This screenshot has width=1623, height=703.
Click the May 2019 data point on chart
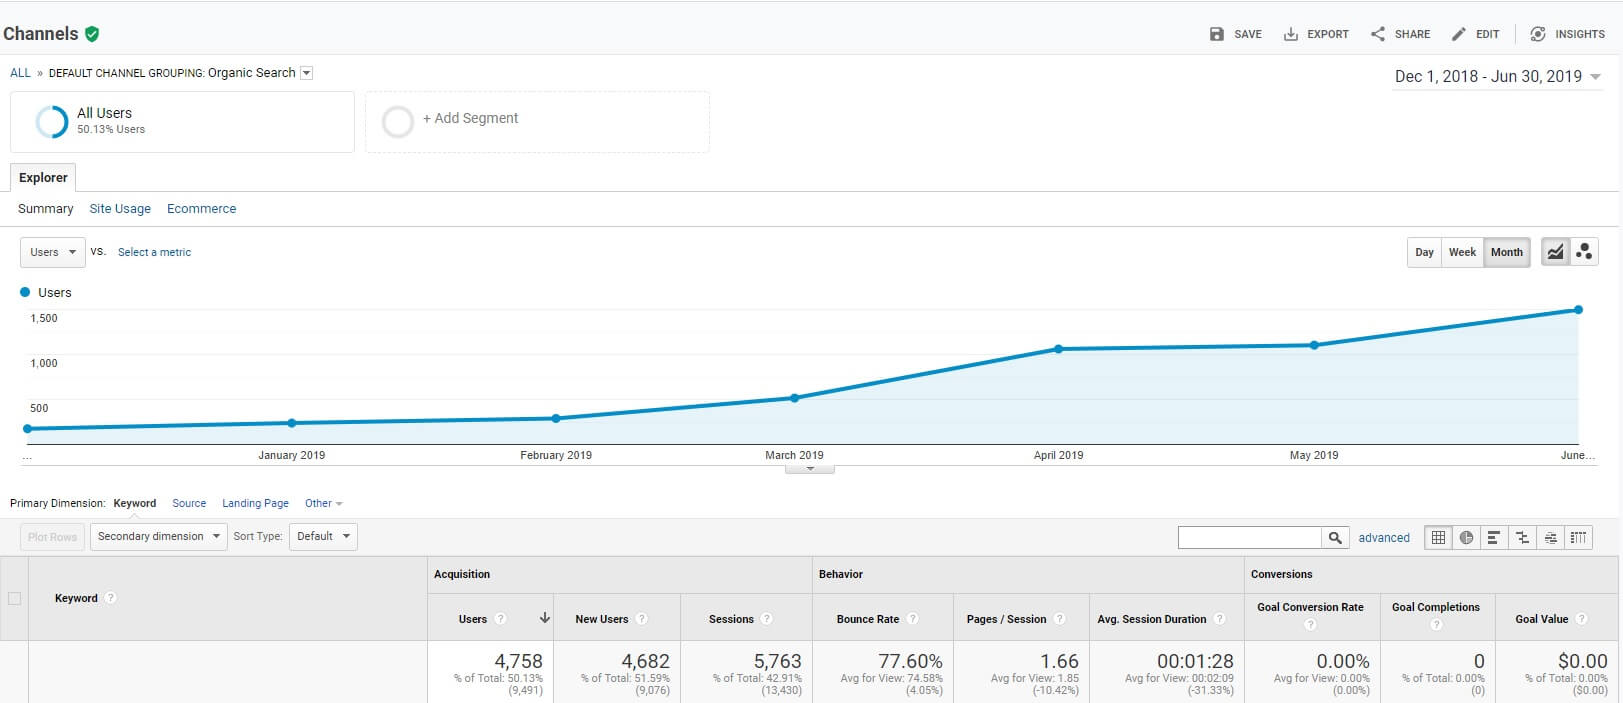(1314, 345)
